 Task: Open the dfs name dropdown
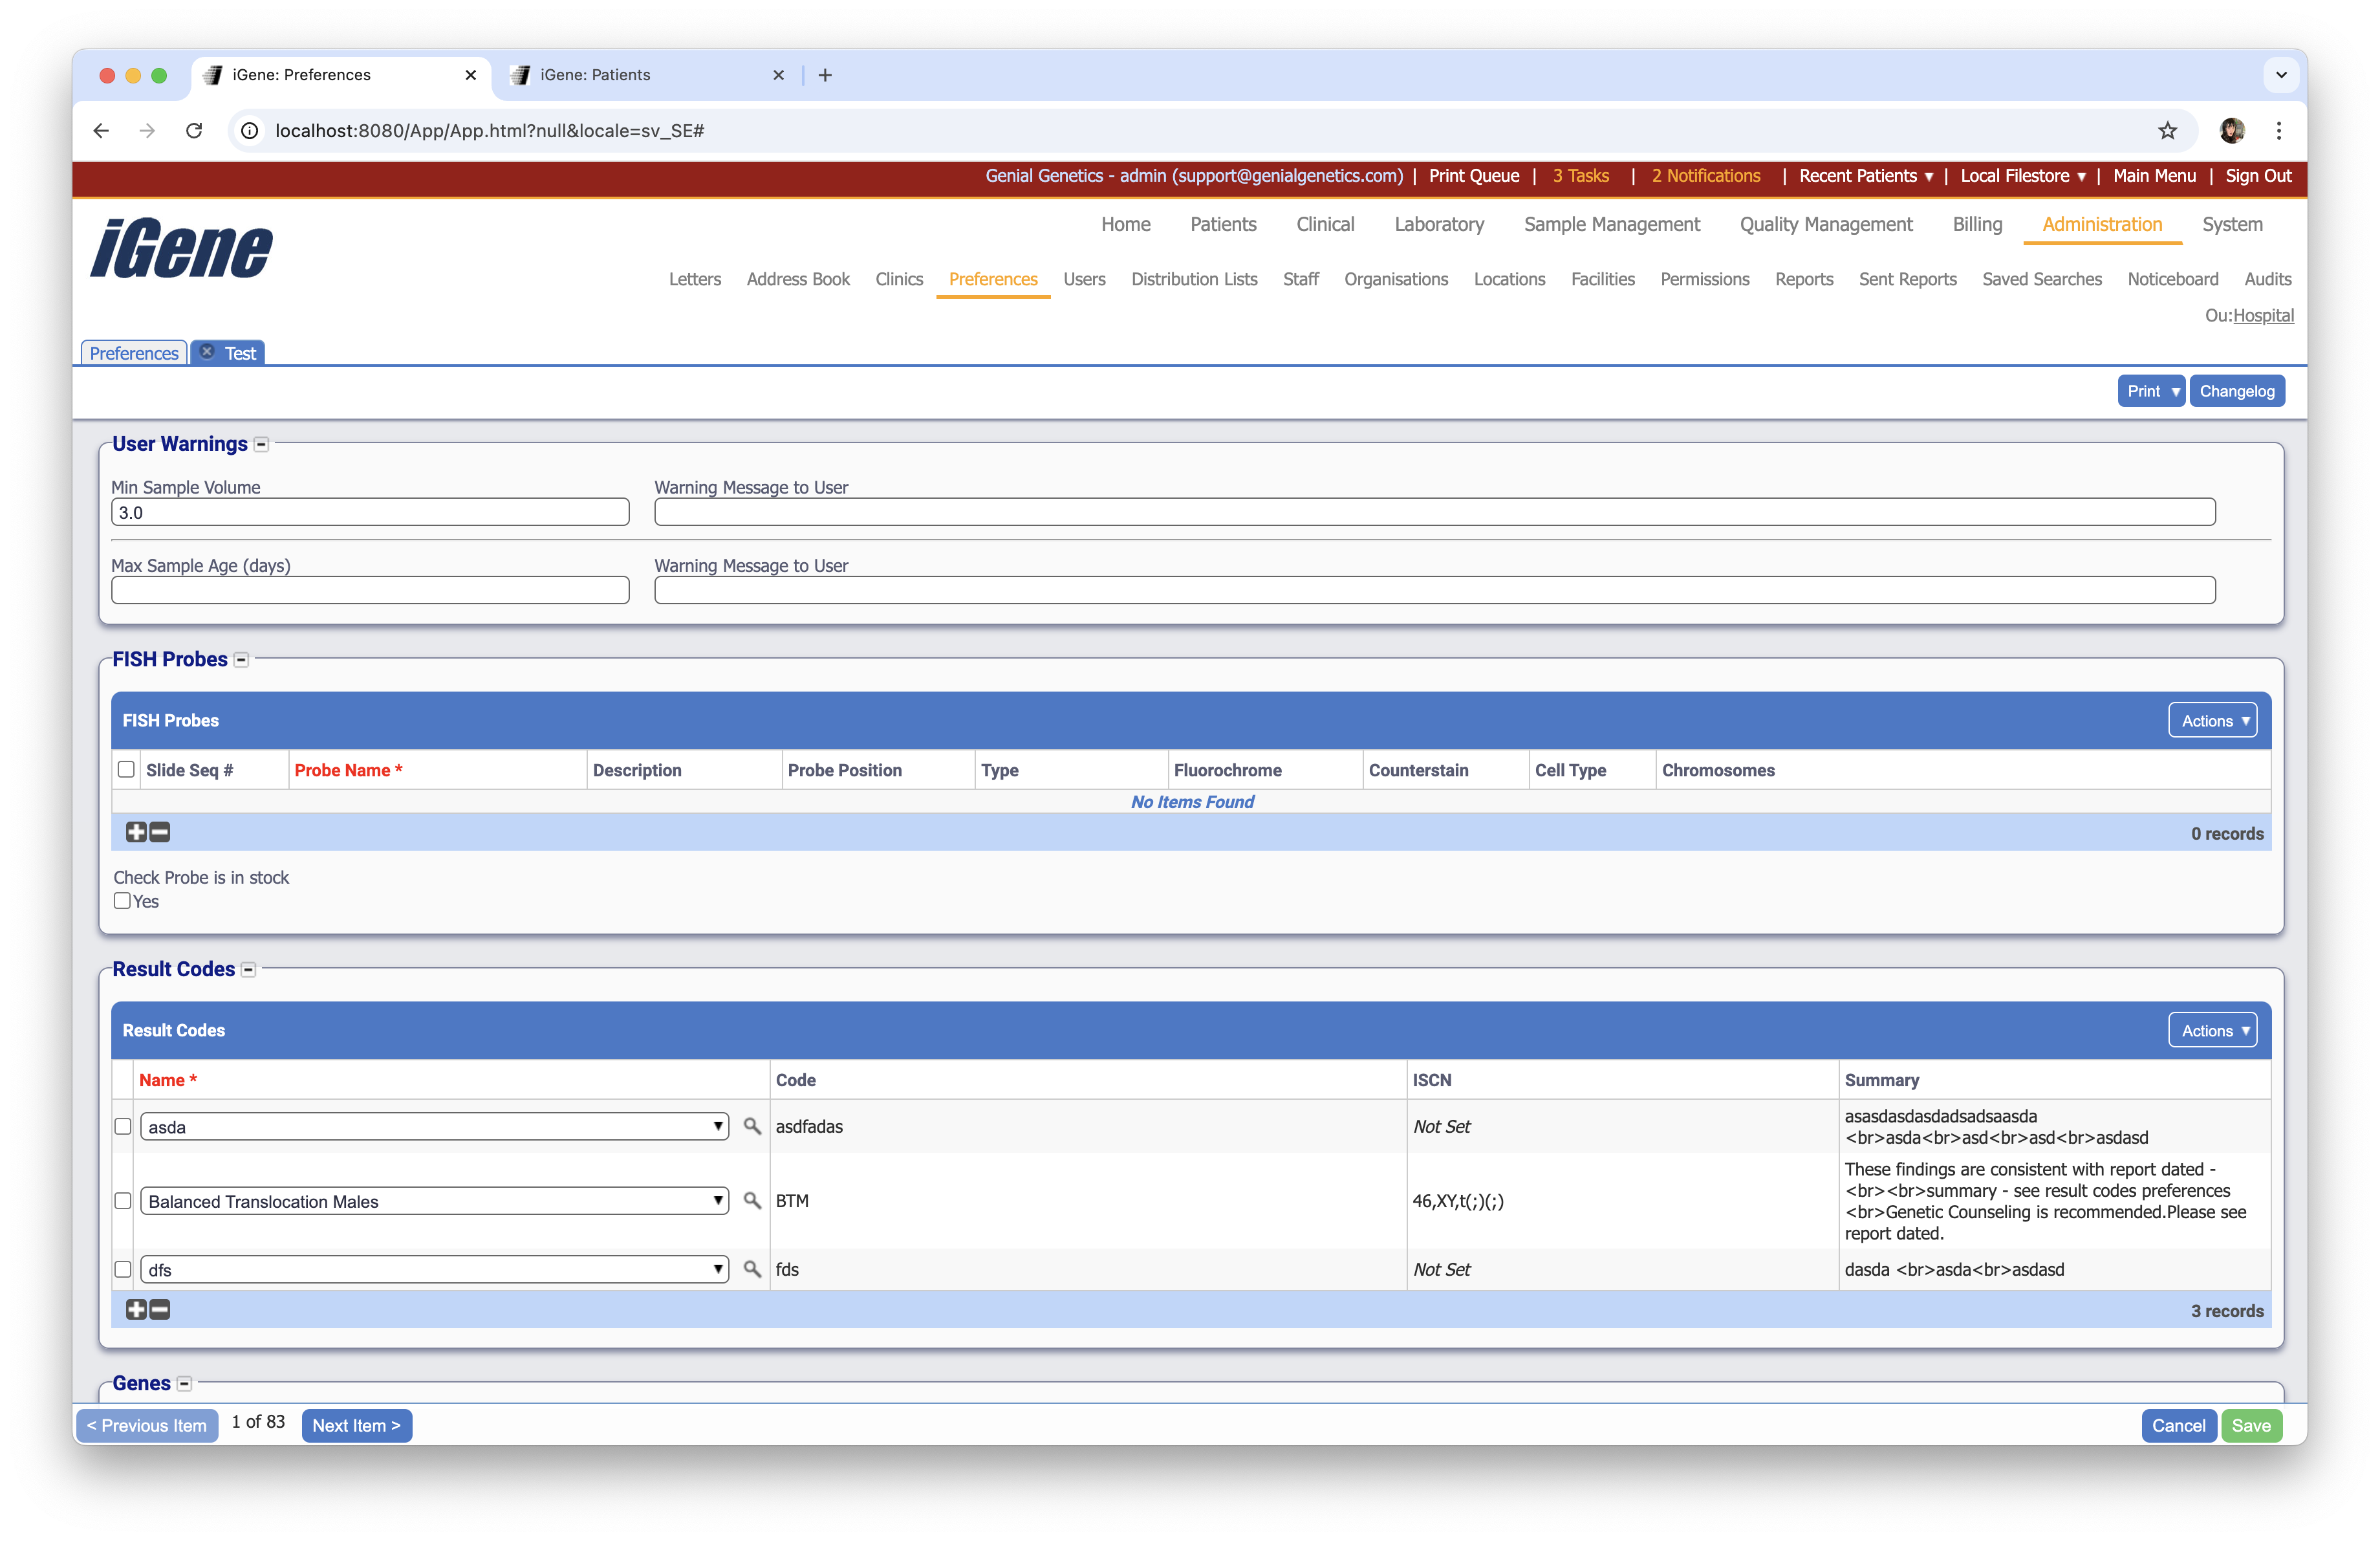coord(718,1270)
